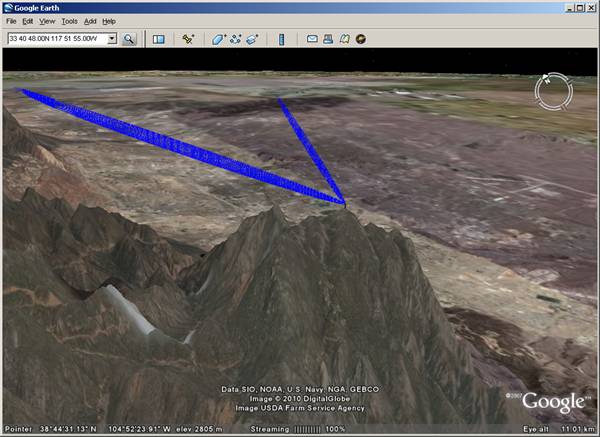Click the Eye alt 11.01 km readout
Screen dimensions: 600x437
pos(558,429)
